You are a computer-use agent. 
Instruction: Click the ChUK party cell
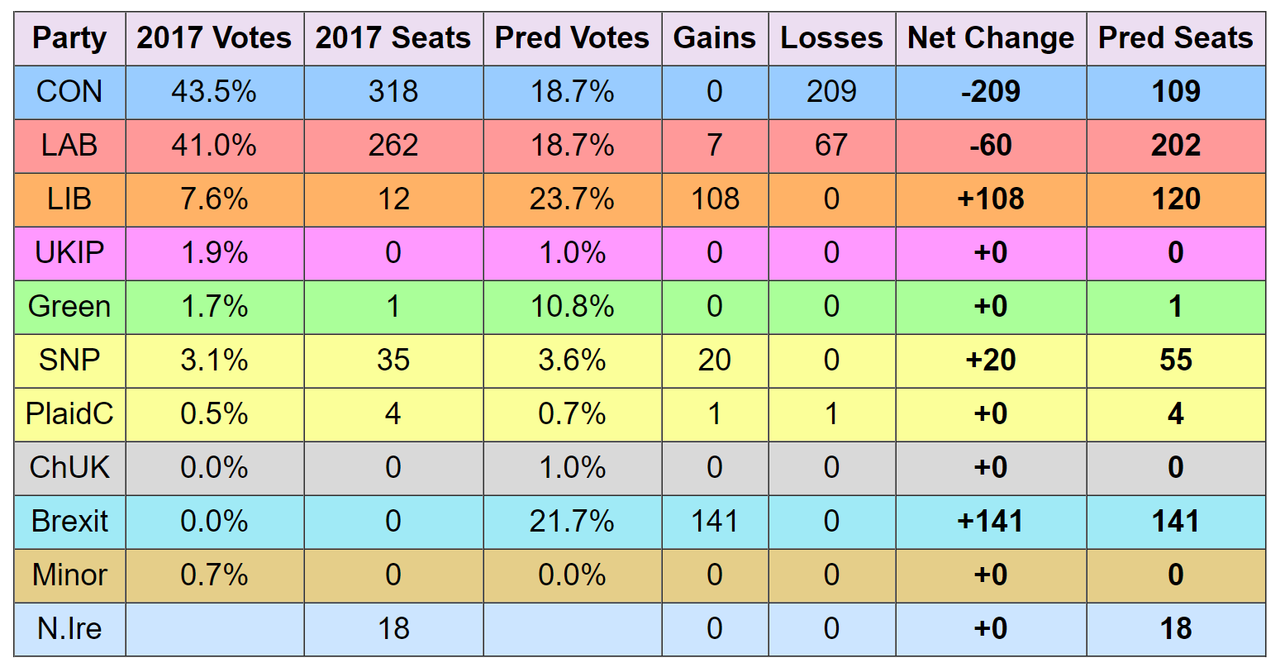(x=69, y=468)
